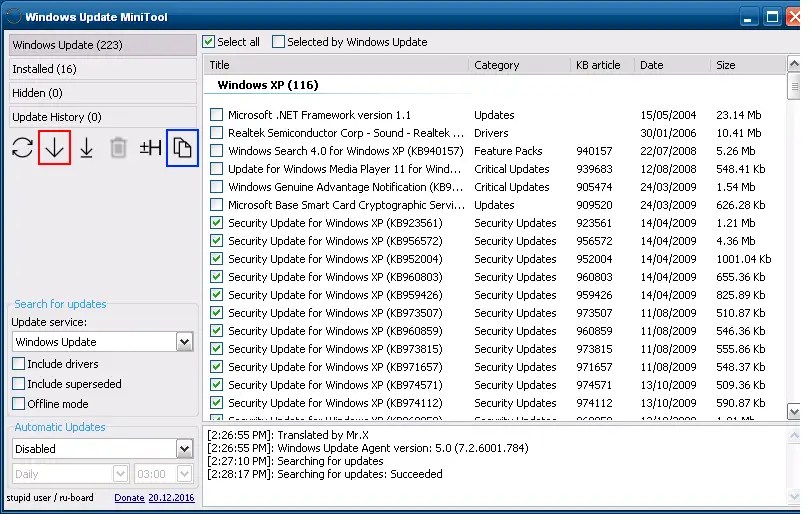Click the Windows XP (116) group header

(268, 85)
